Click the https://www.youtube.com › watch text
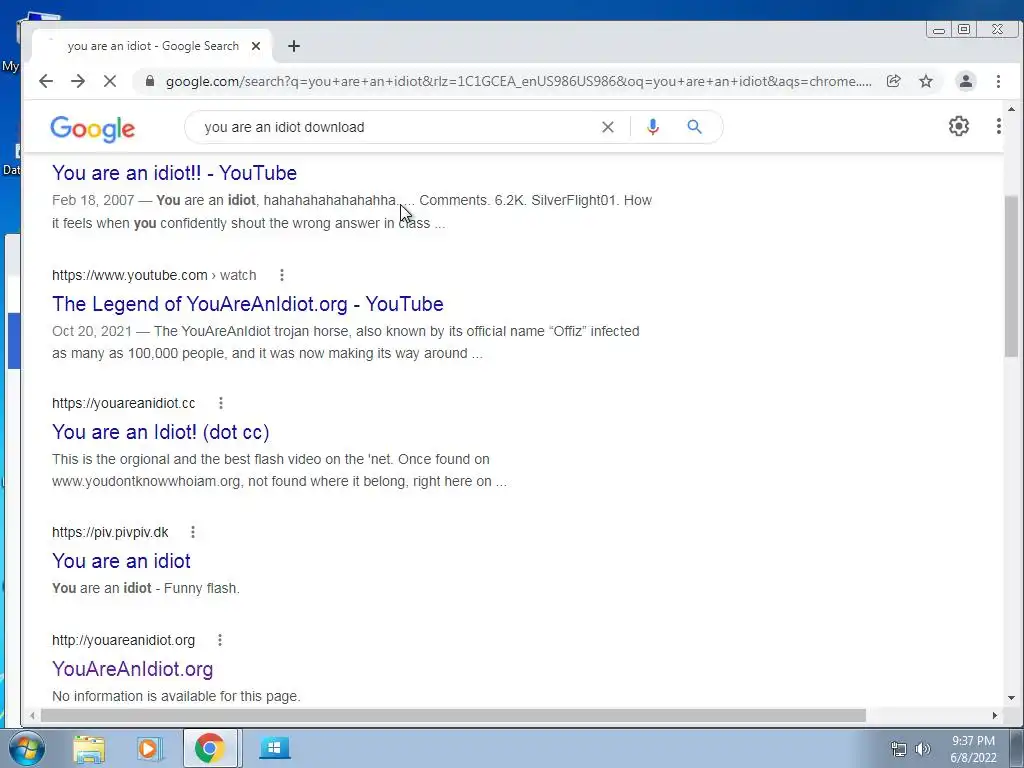Image resolution: width=1024 pixels, height=768 pixels. 154,275
